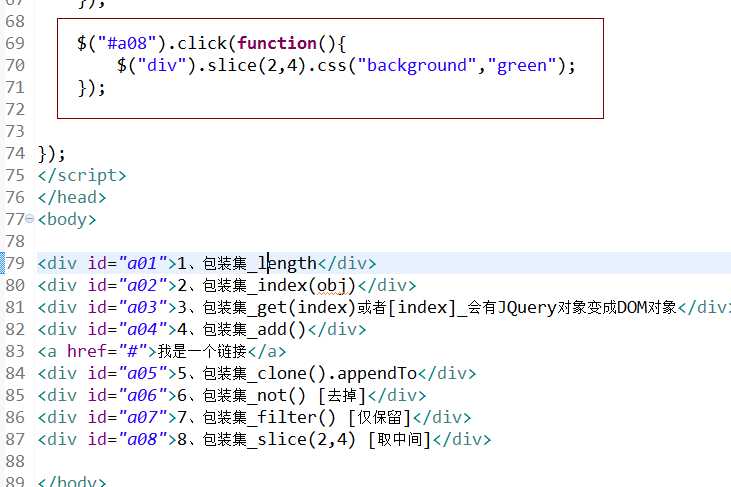Collapse the body tag fold marker at line 77
The image size is (731, 487).
[x=30, y=219]
